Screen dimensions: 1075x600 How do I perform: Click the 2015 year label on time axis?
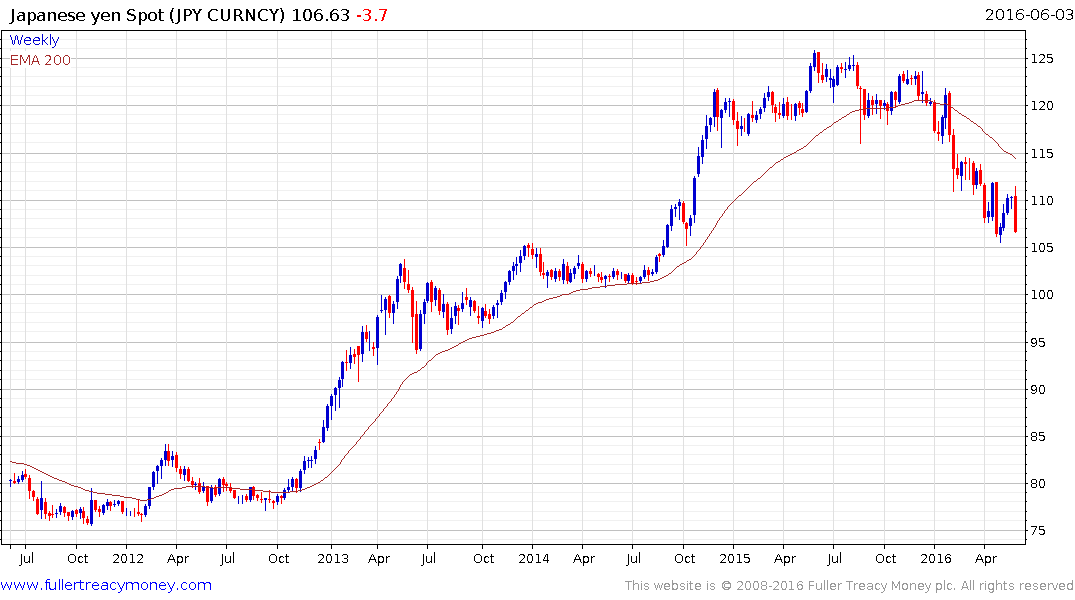[x=735, y=559]
